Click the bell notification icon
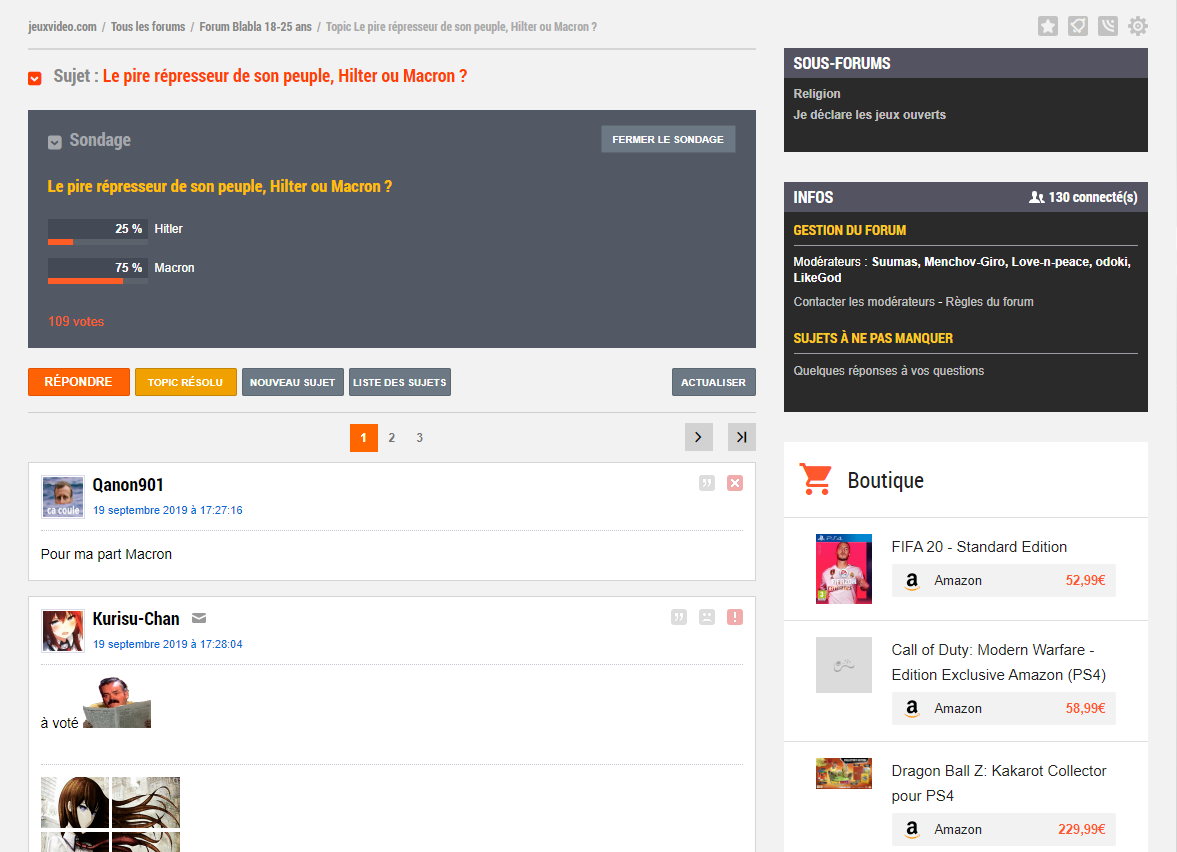1177x852 pixels. (1077, 26)
